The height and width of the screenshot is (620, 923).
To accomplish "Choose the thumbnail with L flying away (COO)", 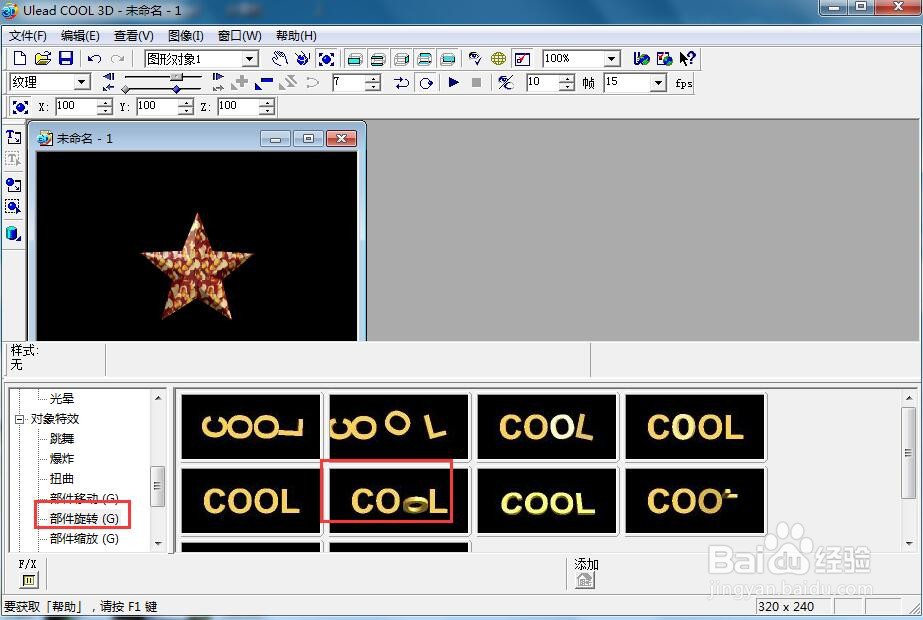I will pyautogui.click(x=695, y=501).
